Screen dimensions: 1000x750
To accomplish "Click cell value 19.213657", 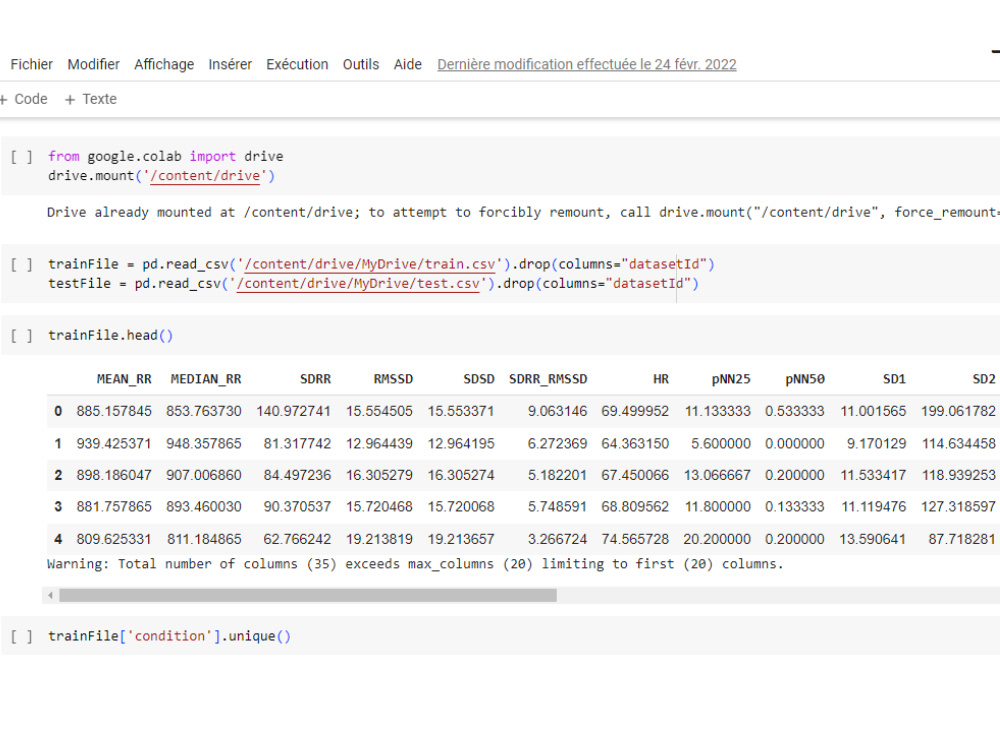I will click(x=461, y=540).
